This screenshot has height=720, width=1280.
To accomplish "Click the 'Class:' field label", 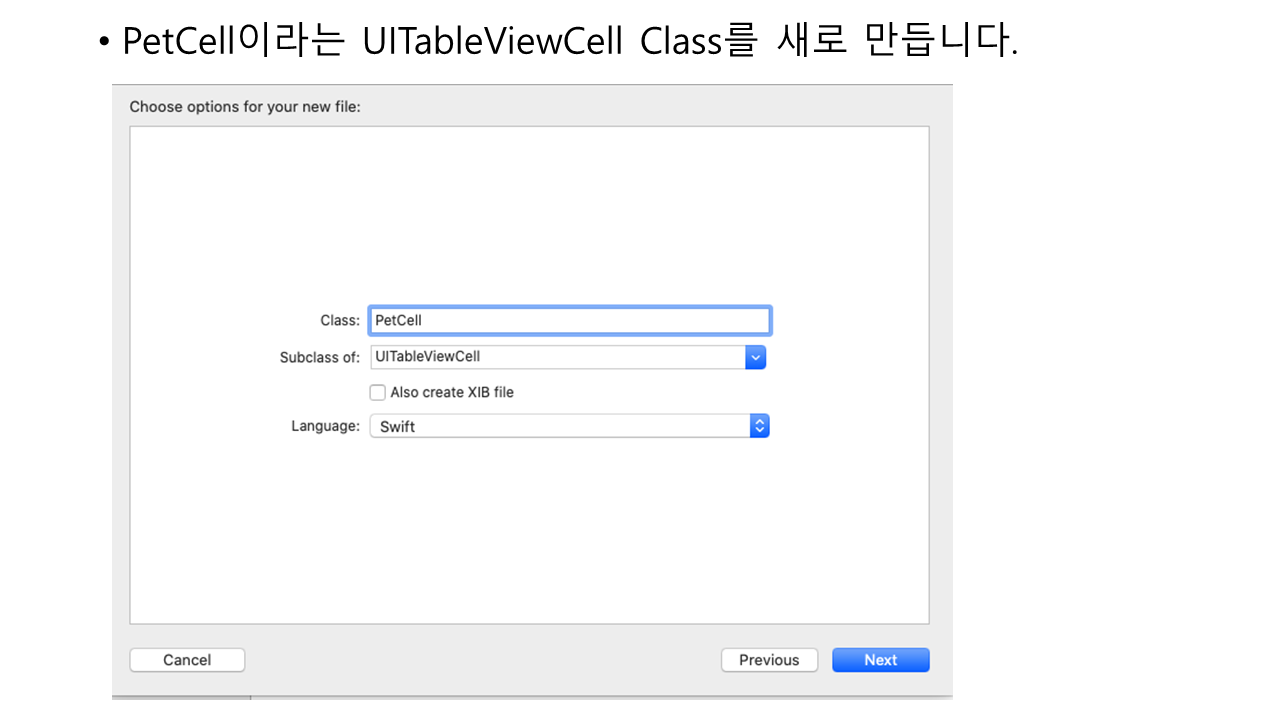I will 340,321.
